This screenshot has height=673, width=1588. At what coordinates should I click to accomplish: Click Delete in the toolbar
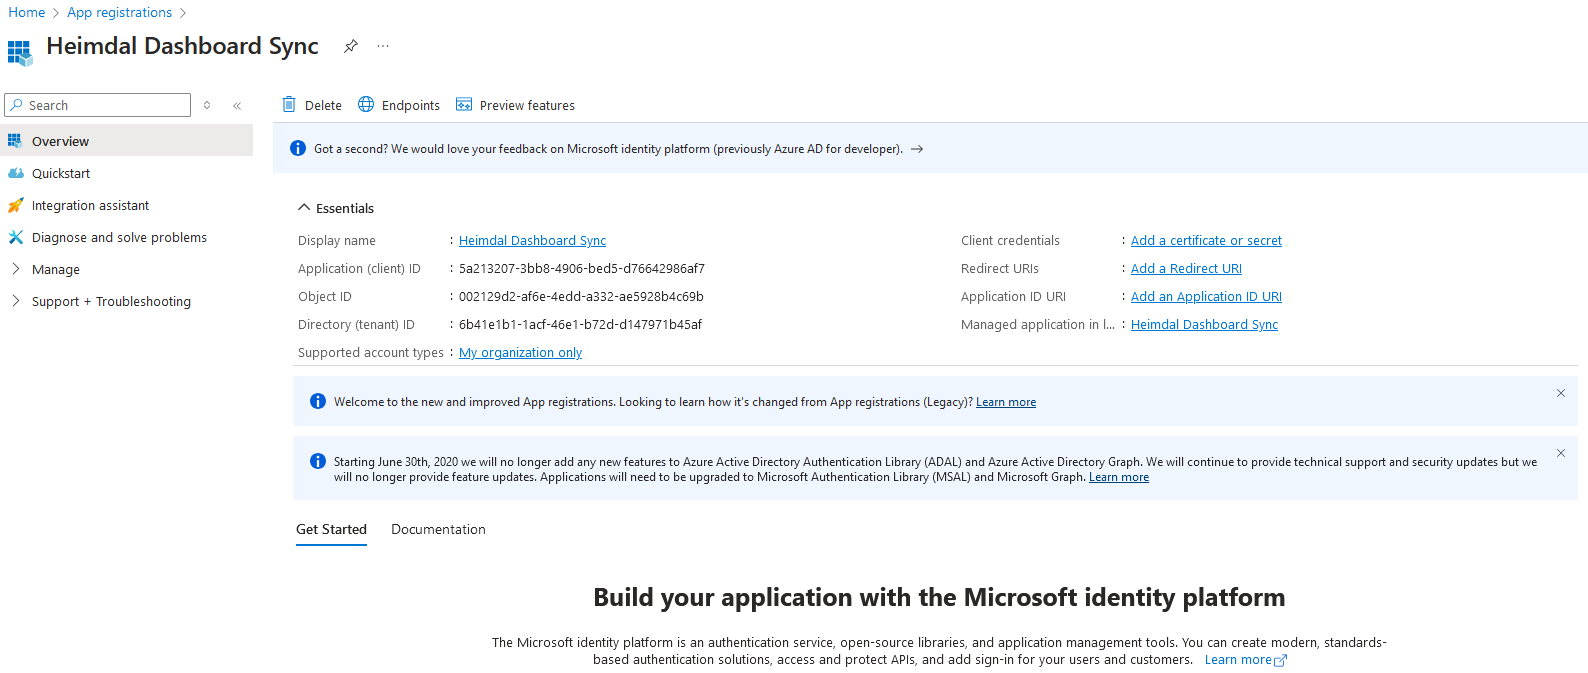[x=312, y=105]
